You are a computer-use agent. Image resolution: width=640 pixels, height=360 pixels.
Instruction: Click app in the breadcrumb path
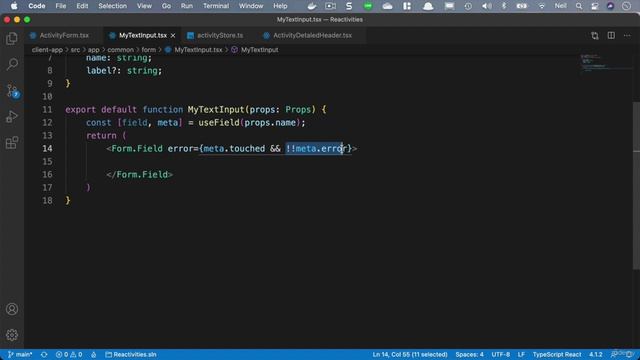93,50
